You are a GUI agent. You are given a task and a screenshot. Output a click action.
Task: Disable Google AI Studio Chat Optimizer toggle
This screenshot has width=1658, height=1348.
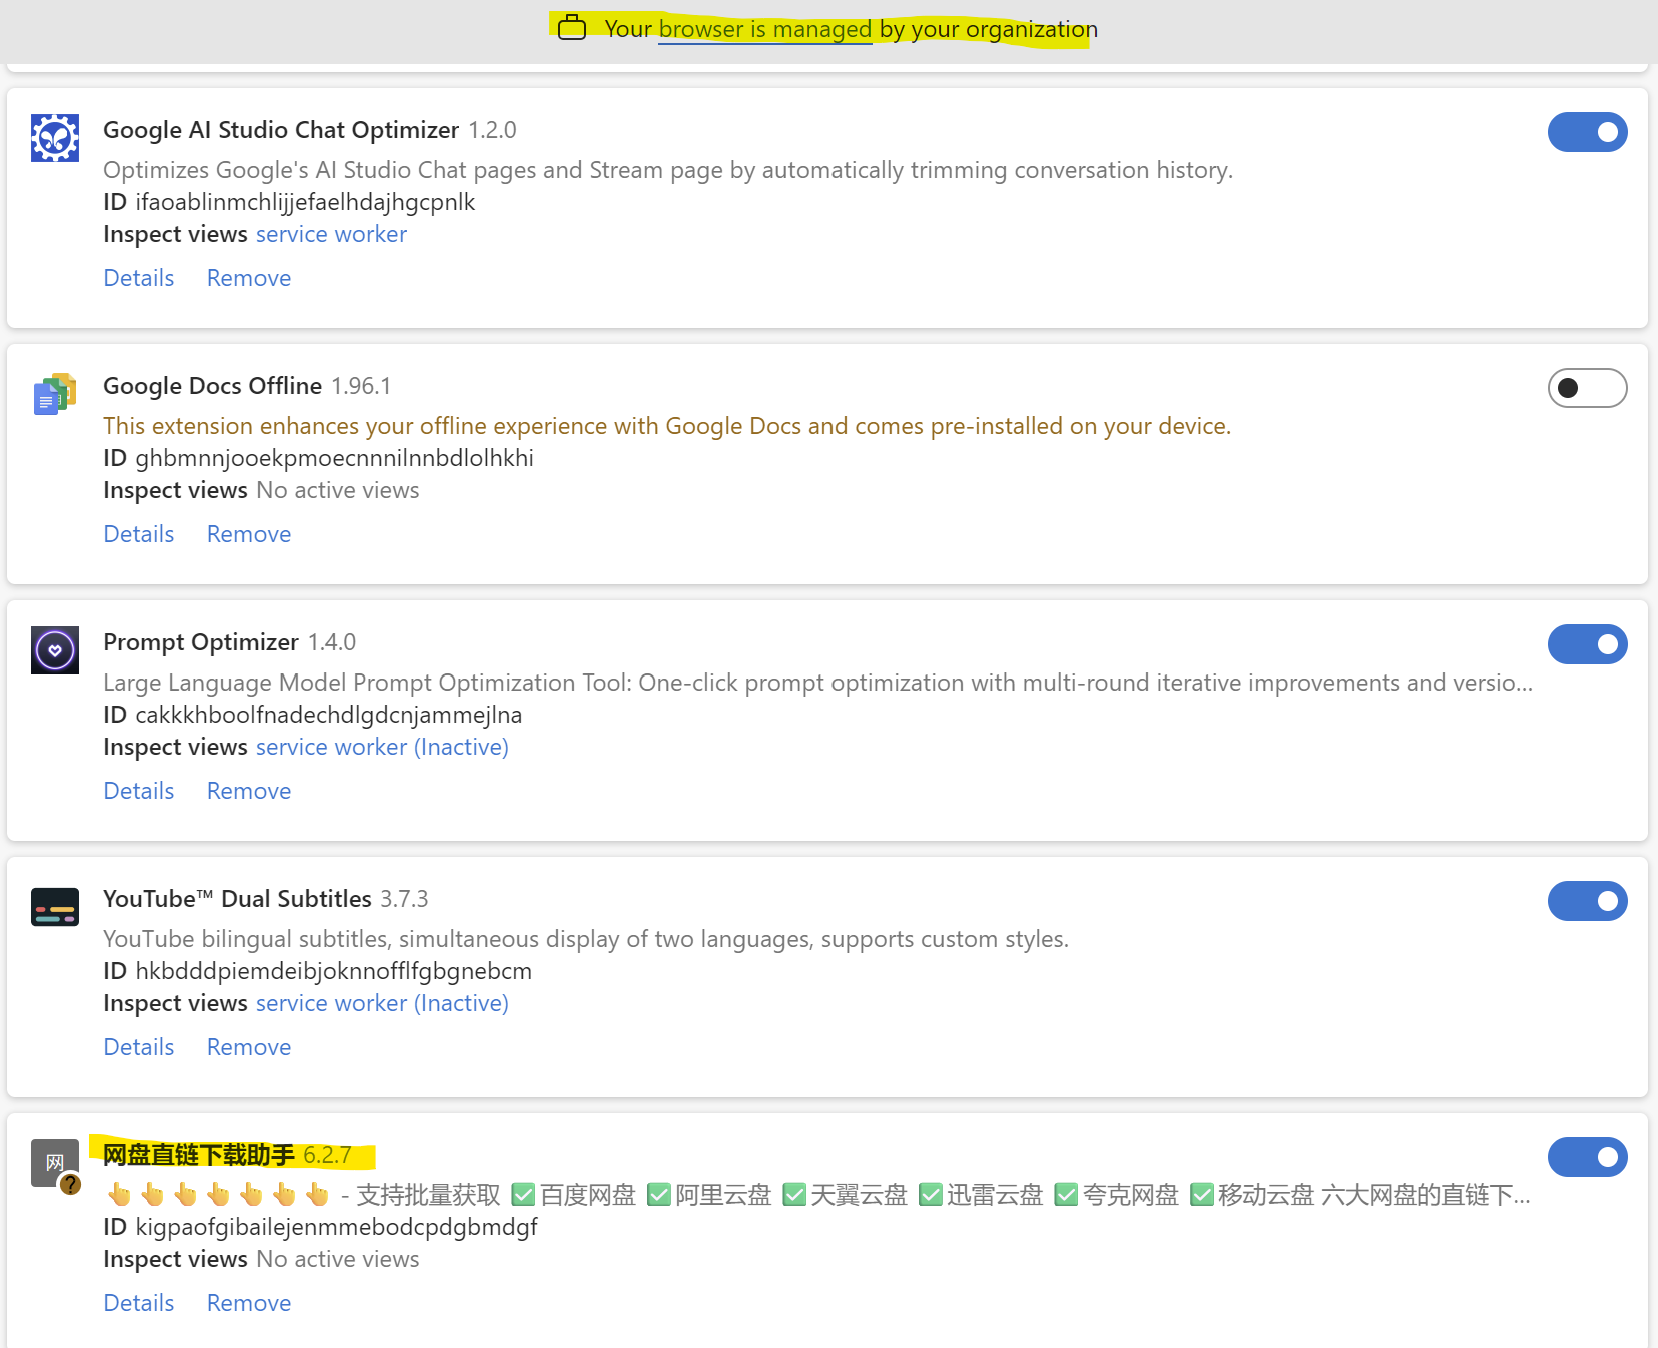pos(1587,132)
